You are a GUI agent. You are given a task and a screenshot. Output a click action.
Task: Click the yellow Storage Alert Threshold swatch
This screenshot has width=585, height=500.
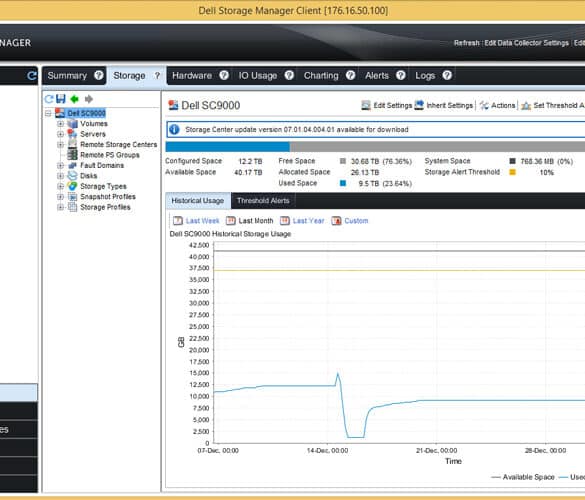click(513, 172)
